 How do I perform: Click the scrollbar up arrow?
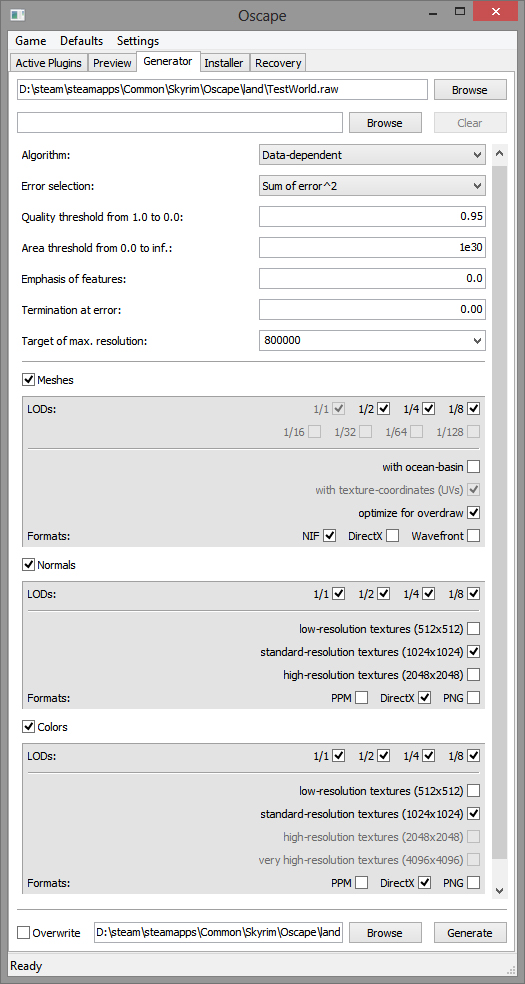click(500, 152)
